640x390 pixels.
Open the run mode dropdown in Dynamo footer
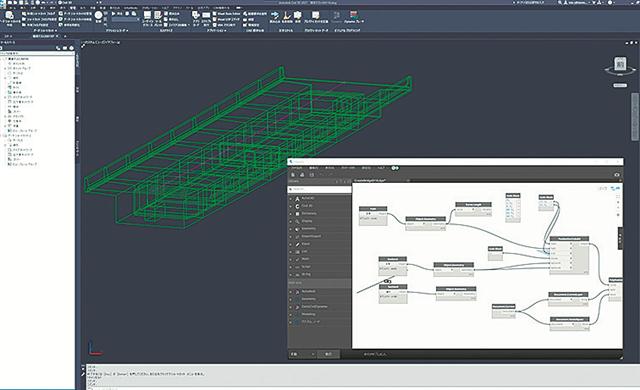[302, 354]
